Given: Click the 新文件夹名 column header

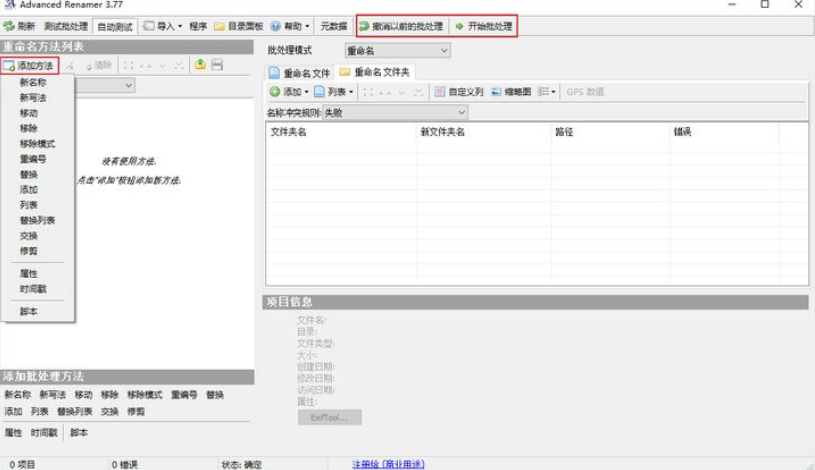Looking at the screenshot, I should 483,132.
